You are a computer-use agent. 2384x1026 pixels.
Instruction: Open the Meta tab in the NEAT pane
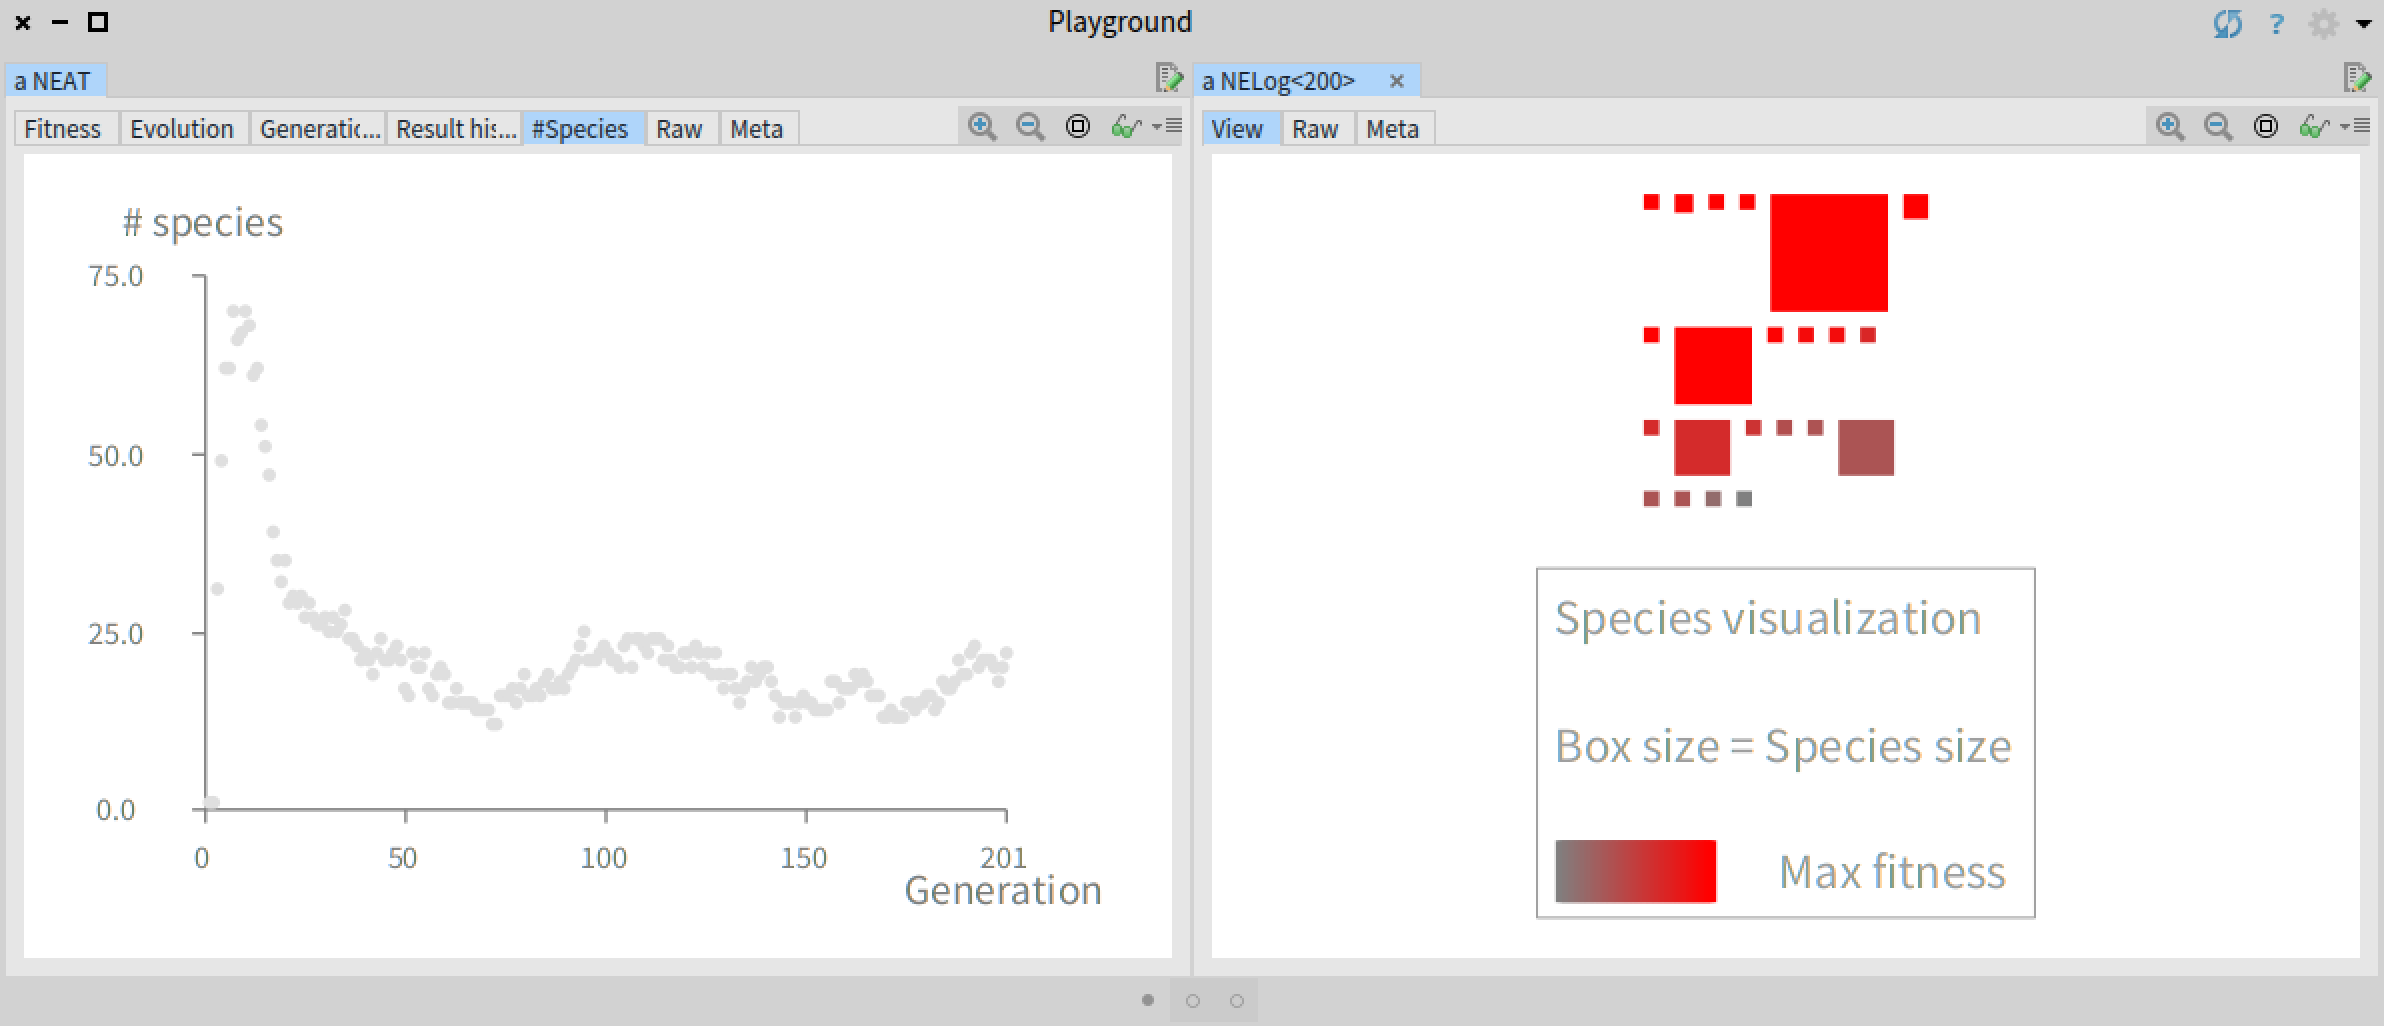(757, 129)
